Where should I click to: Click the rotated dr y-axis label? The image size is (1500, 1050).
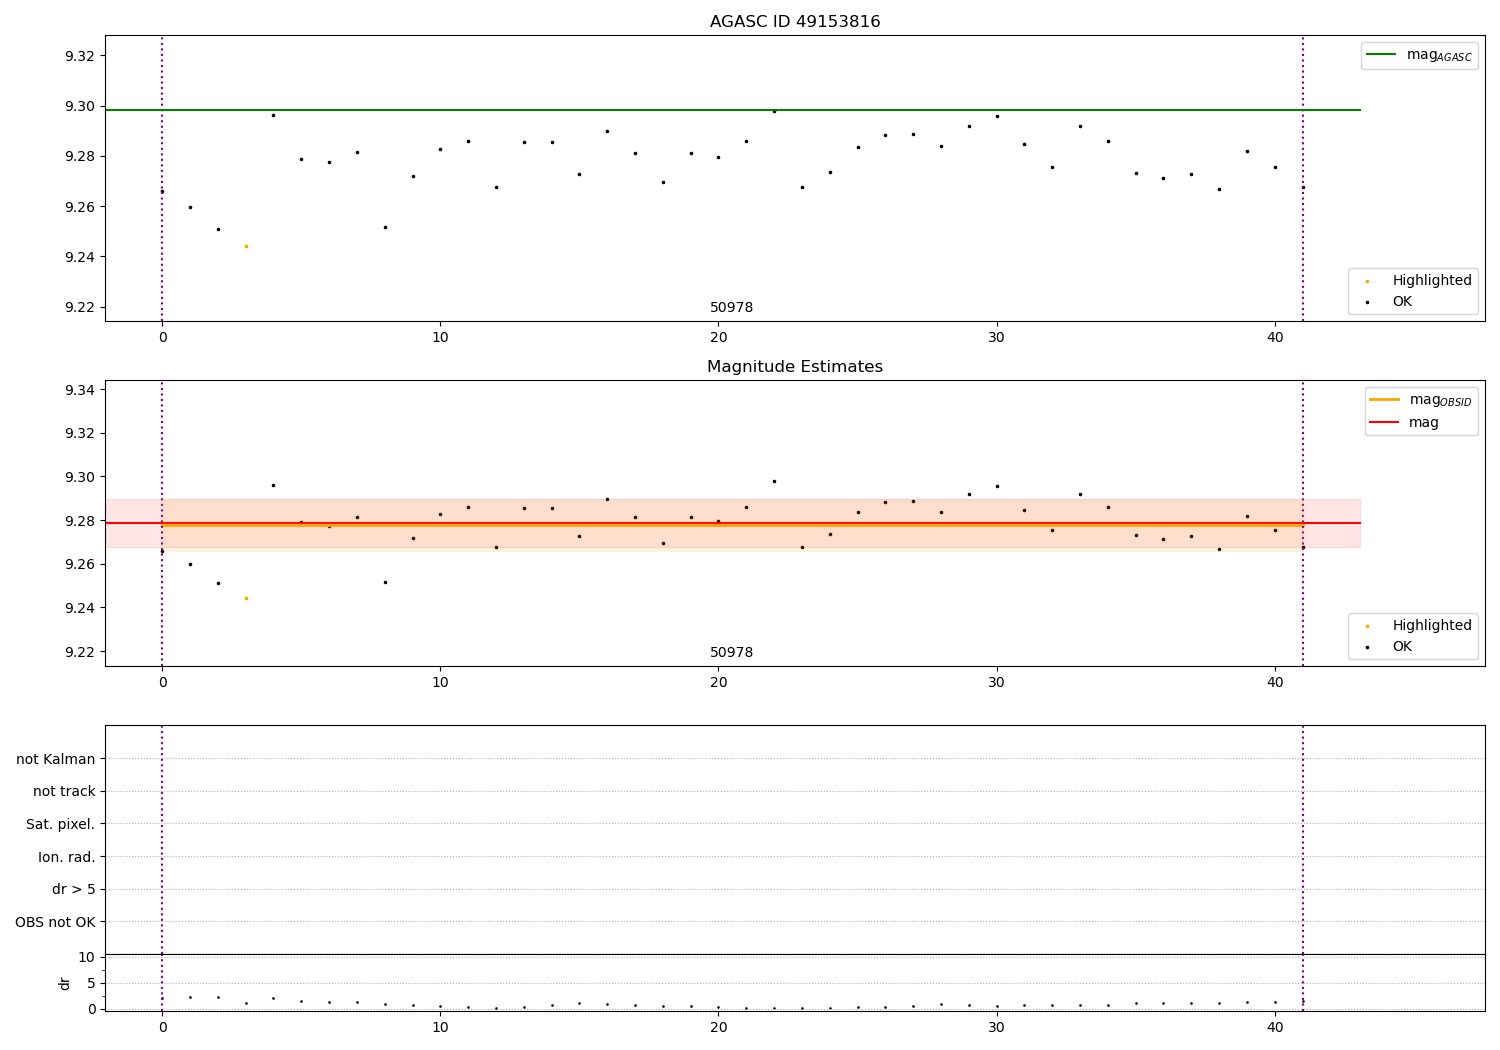point(65,983)
